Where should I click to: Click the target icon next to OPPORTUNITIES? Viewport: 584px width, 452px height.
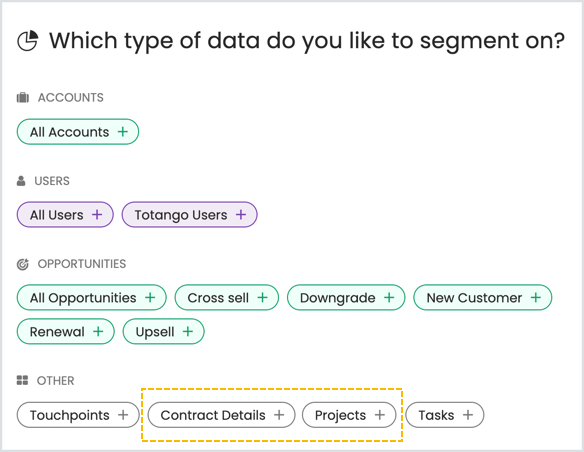[x=23, y=264]
